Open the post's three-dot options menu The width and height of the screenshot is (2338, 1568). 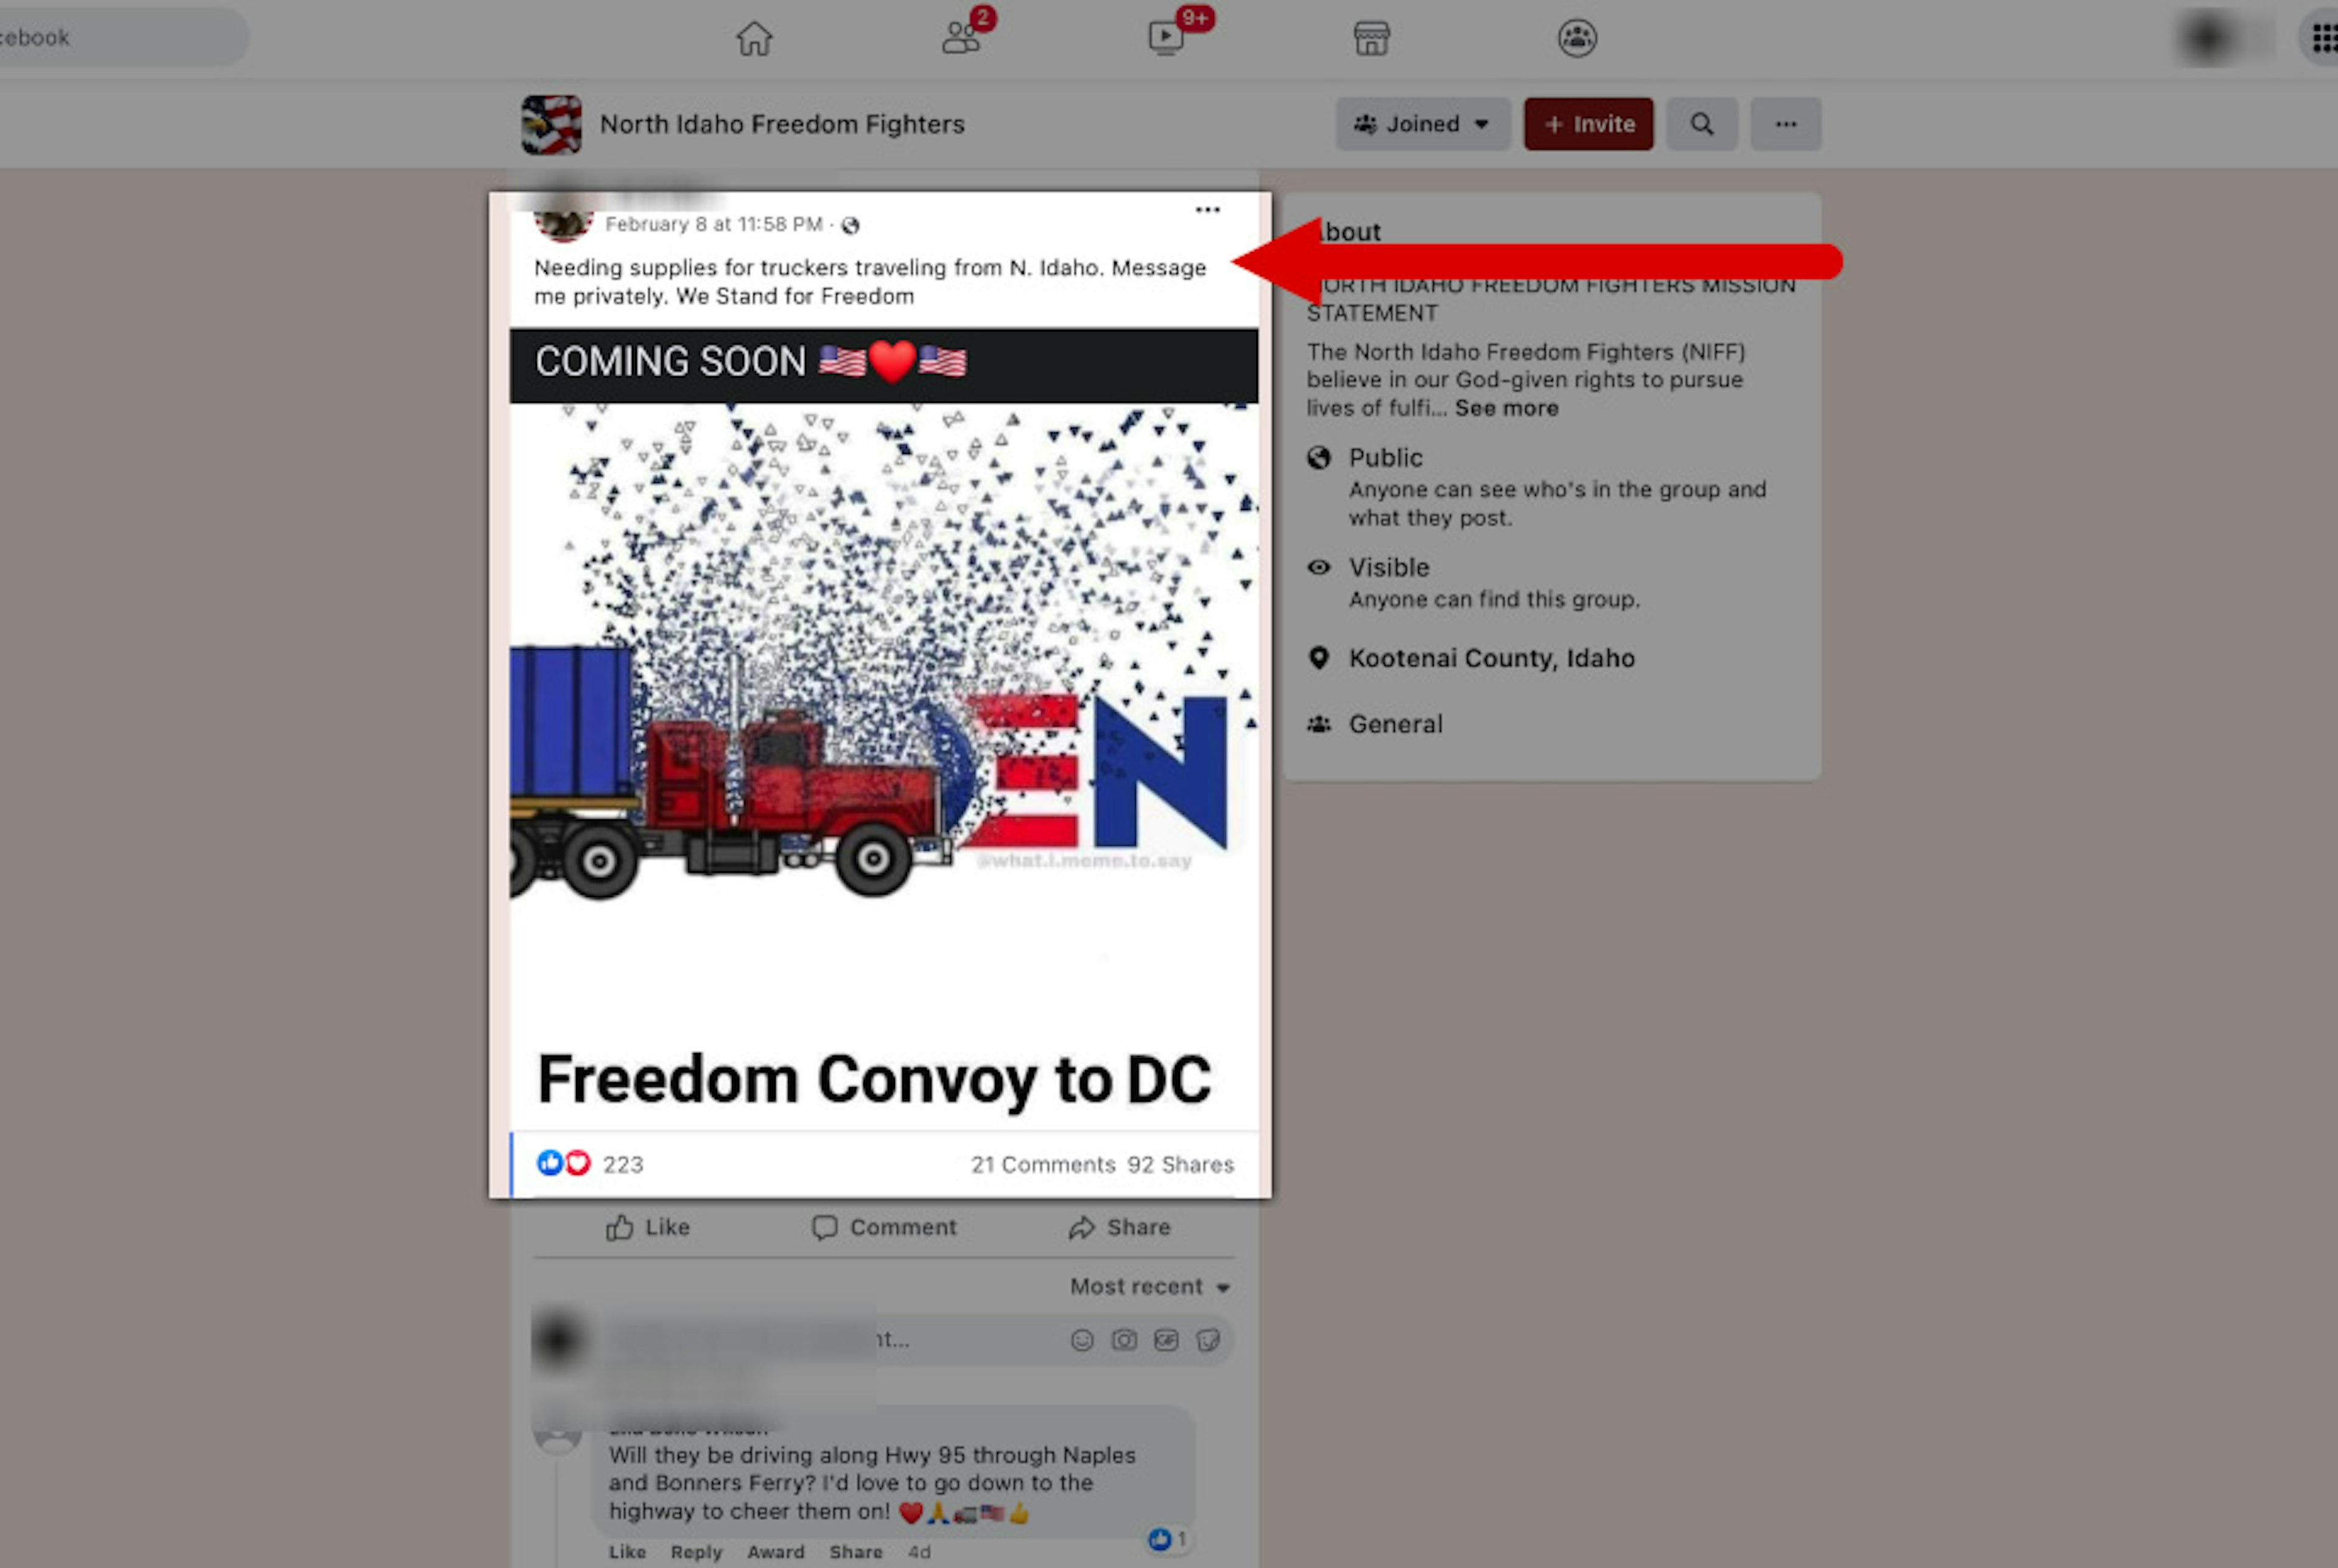[1207, 210]
